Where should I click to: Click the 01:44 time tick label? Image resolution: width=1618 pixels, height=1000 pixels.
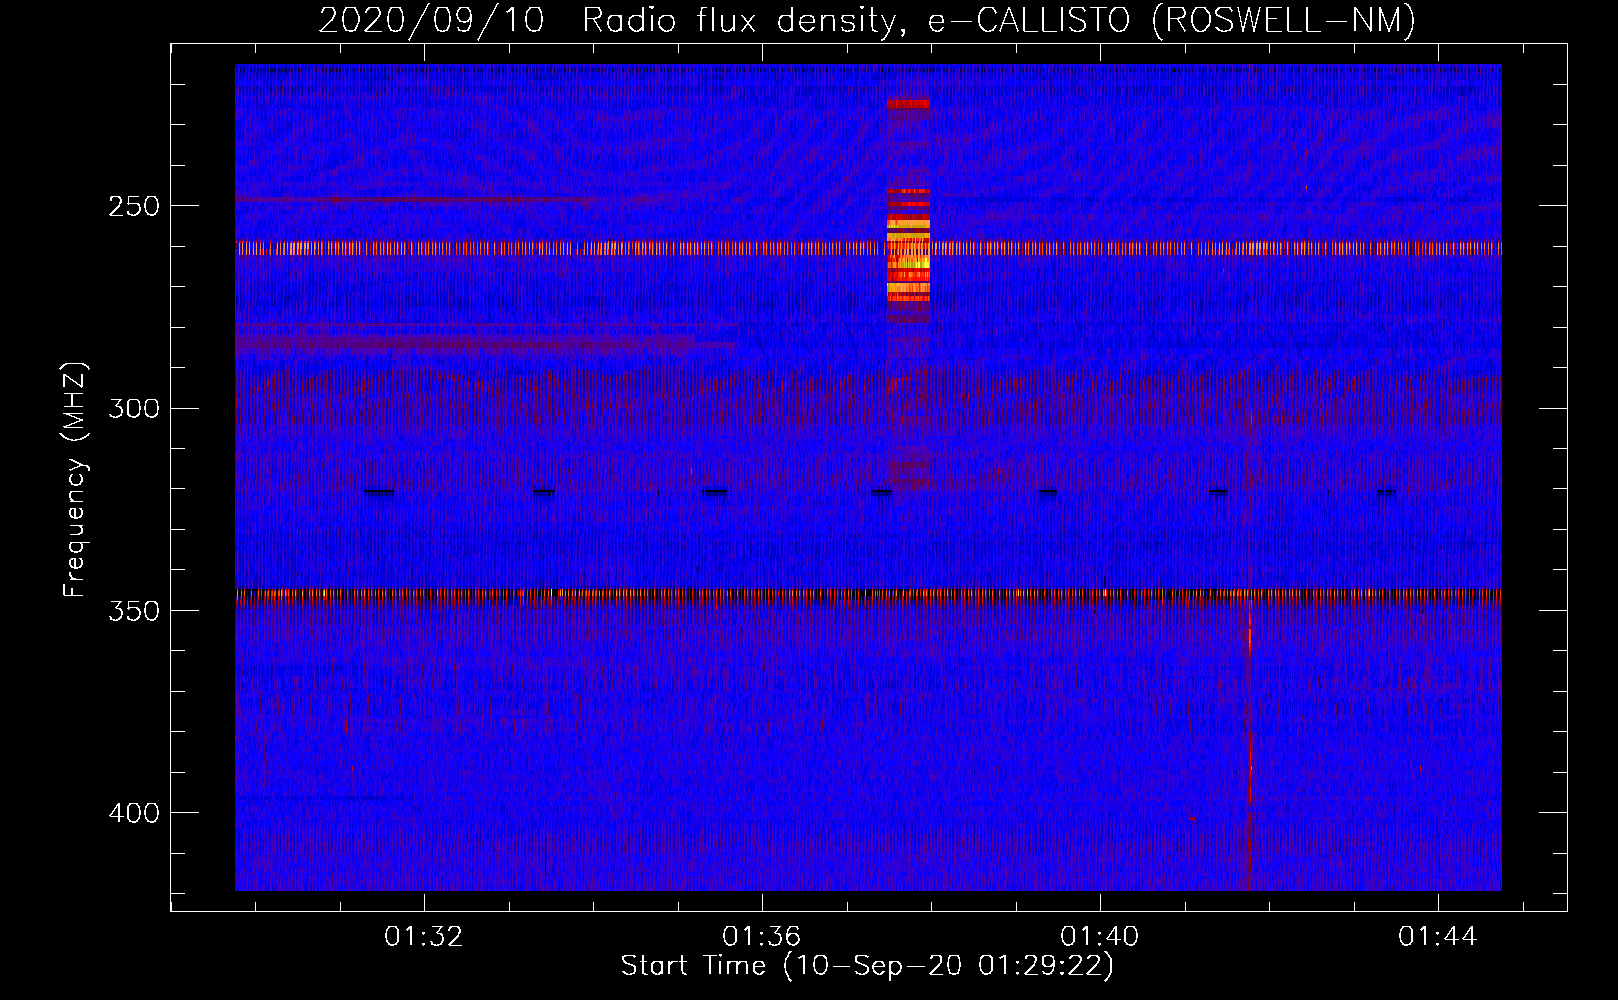[x=1438, y=936]
